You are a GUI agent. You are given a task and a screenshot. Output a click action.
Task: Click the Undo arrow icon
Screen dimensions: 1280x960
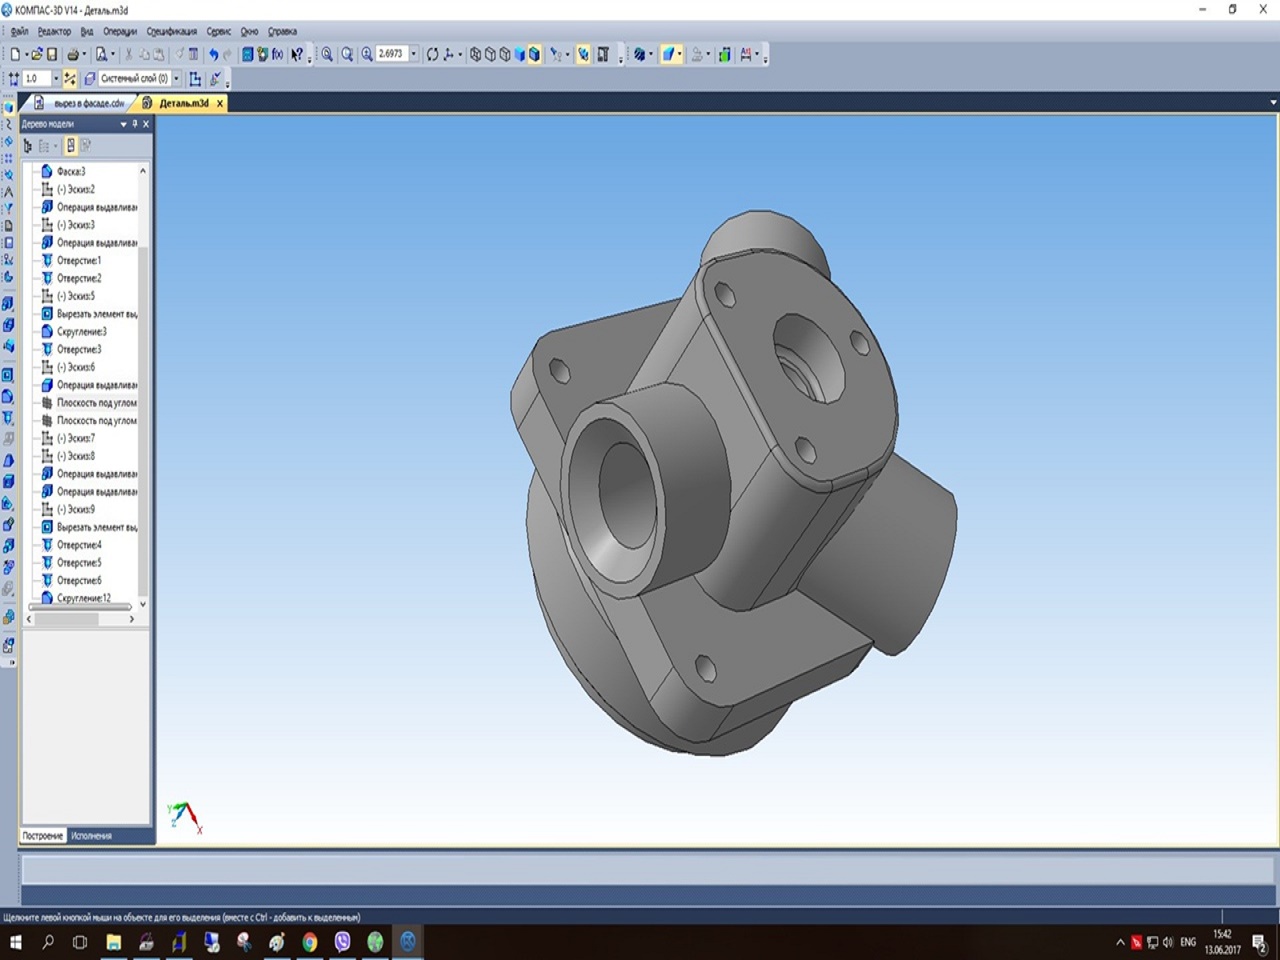click(x=213, y=55)
